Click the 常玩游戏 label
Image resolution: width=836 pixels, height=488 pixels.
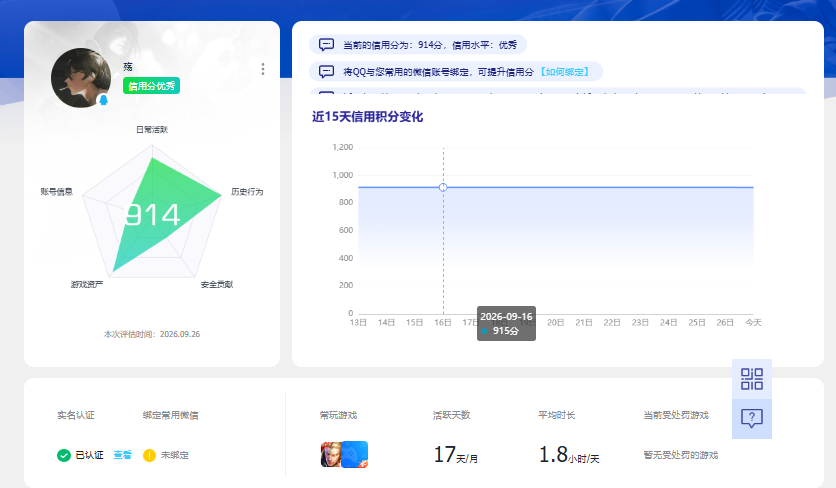339,415
